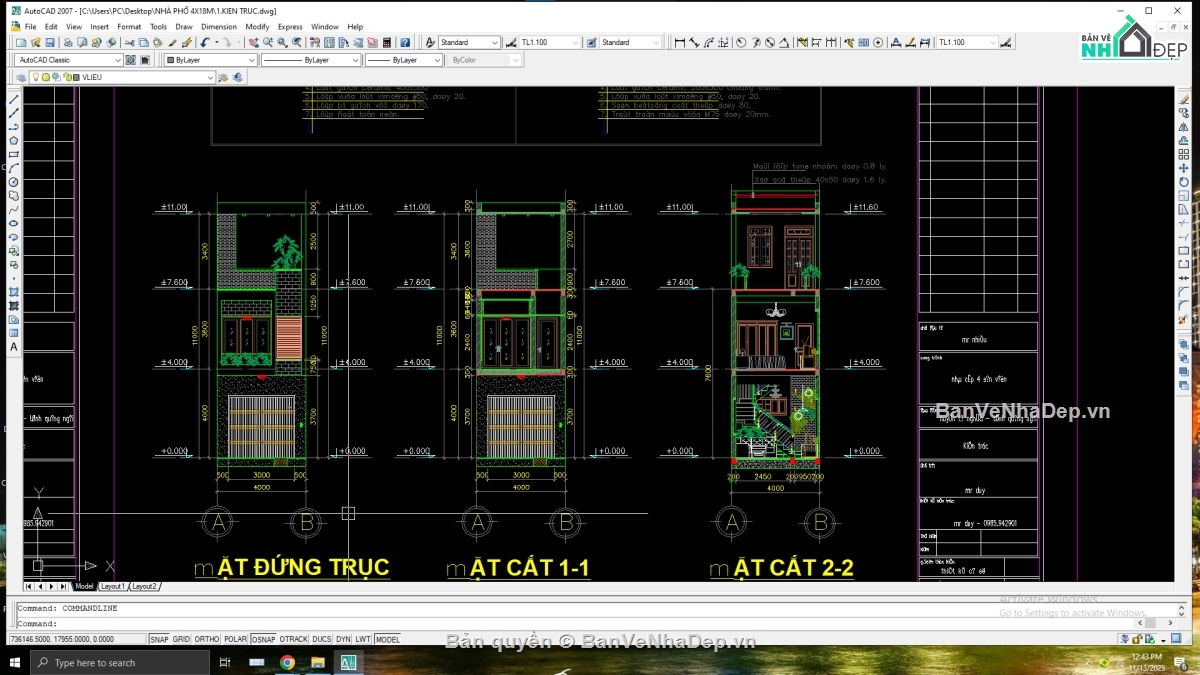This screenshot has height=675, width=1200.
Task: Open the table style Standard dropdown
Action: click(631, 42)
